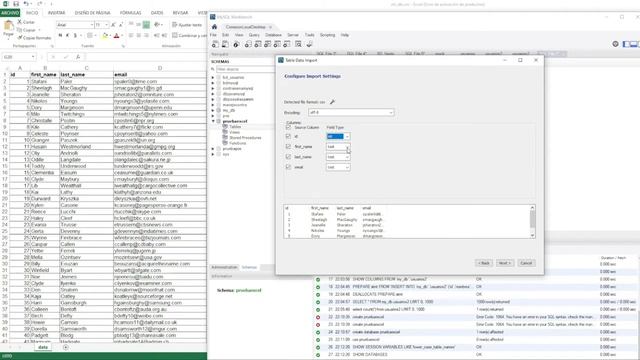
Task: Open DATOS ribbon tab in Excel
Action: (157, 13)
